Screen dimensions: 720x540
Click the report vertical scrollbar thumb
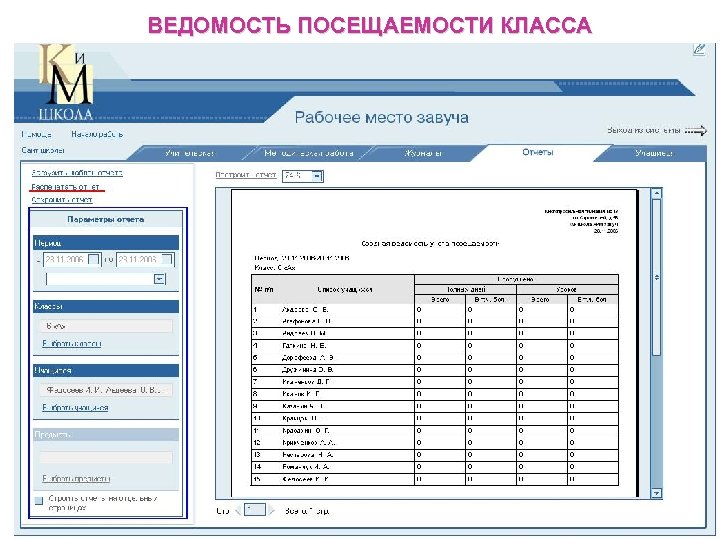pyautogui.click(x=657, y=277)
